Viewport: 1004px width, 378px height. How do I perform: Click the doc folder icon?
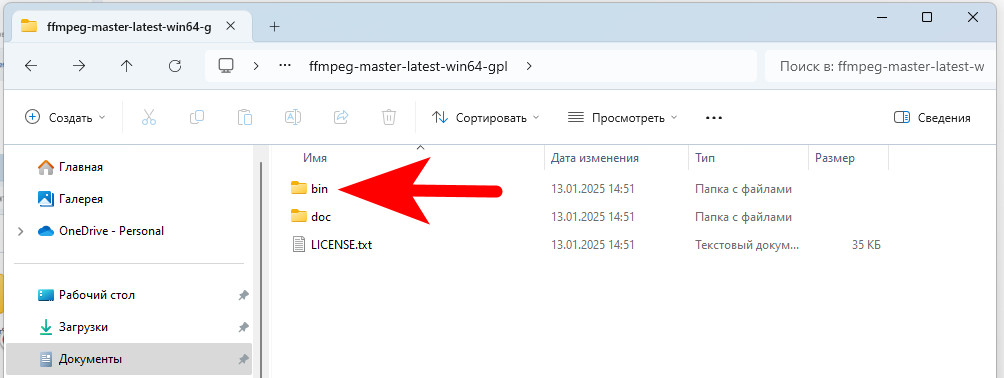[298, 217]
